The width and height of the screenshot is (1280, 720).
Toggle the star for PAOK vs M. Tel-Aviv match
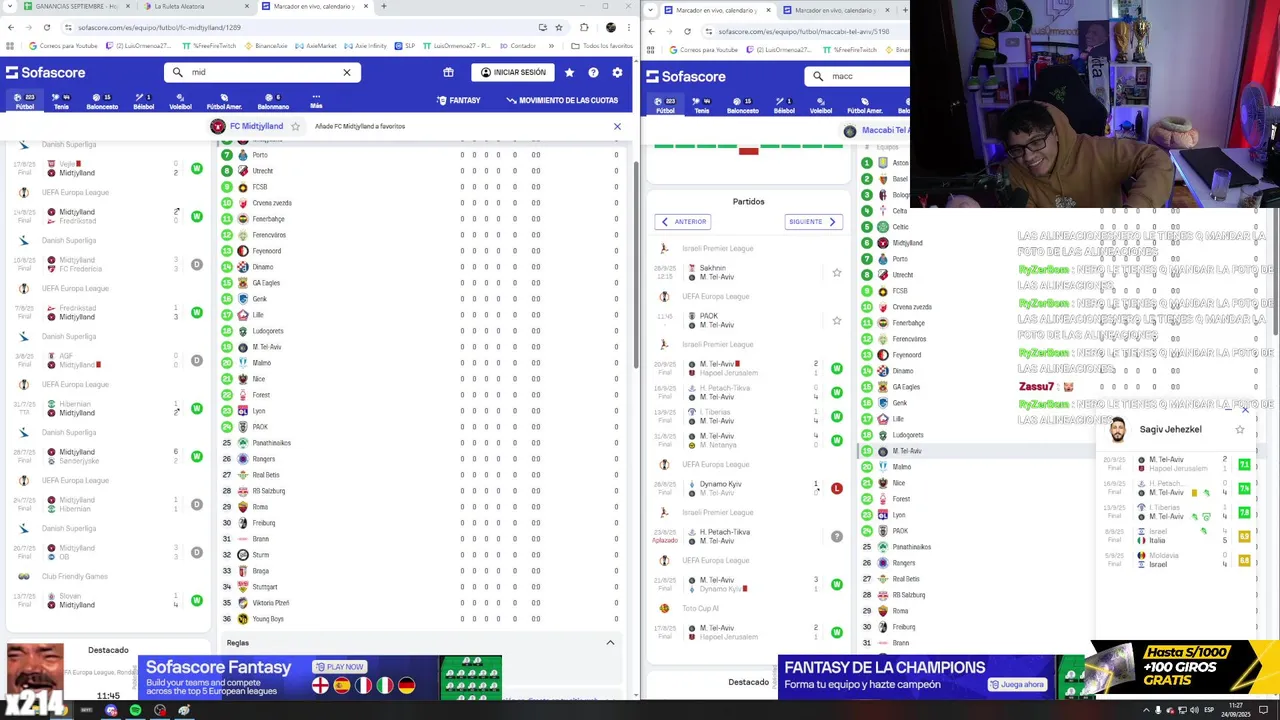pyautogui.click(x=837, y=320)
